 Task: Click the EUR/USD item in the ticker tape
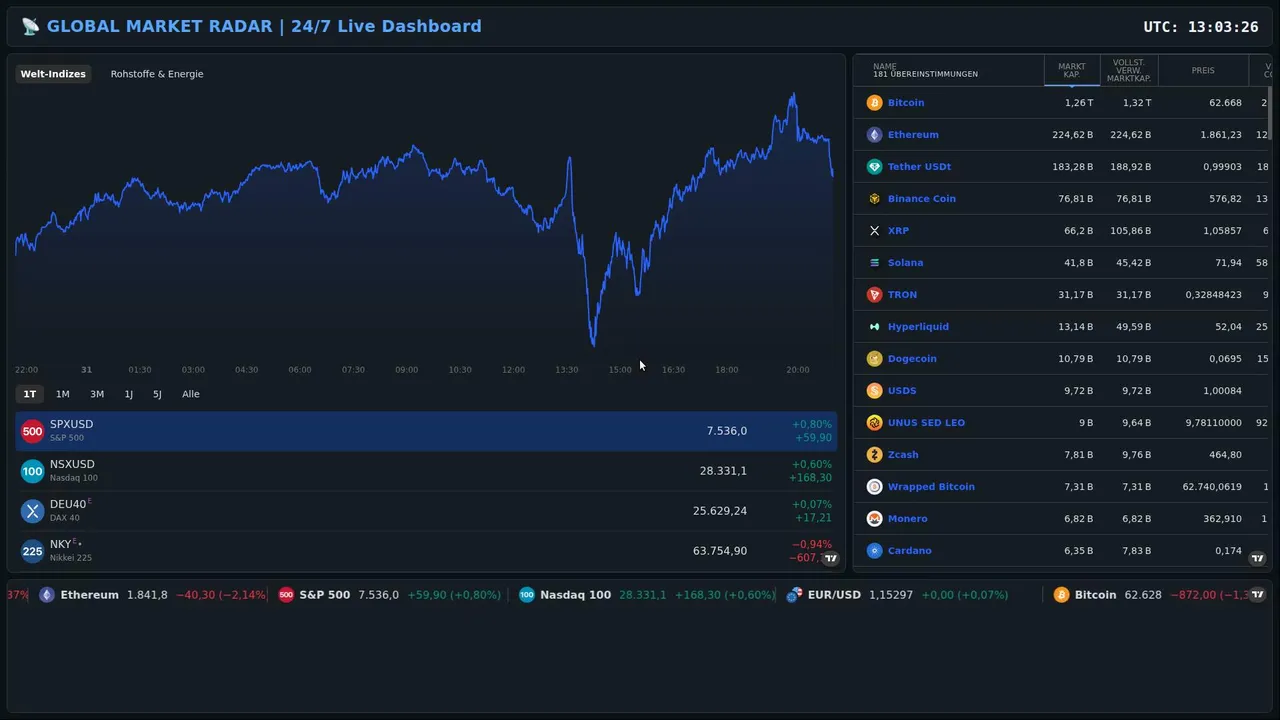tap(897, 595)
